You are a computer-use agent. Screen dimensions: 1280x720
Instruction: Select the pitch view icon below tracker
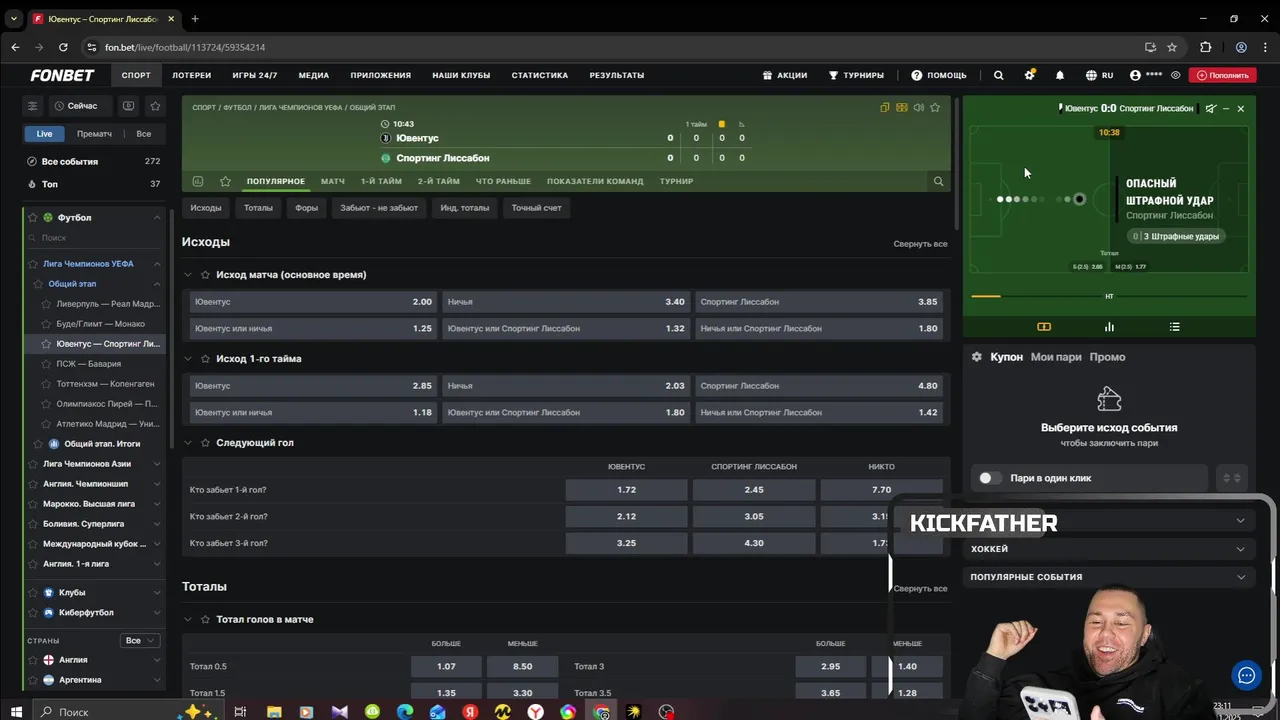click(x=1044, y=327)
